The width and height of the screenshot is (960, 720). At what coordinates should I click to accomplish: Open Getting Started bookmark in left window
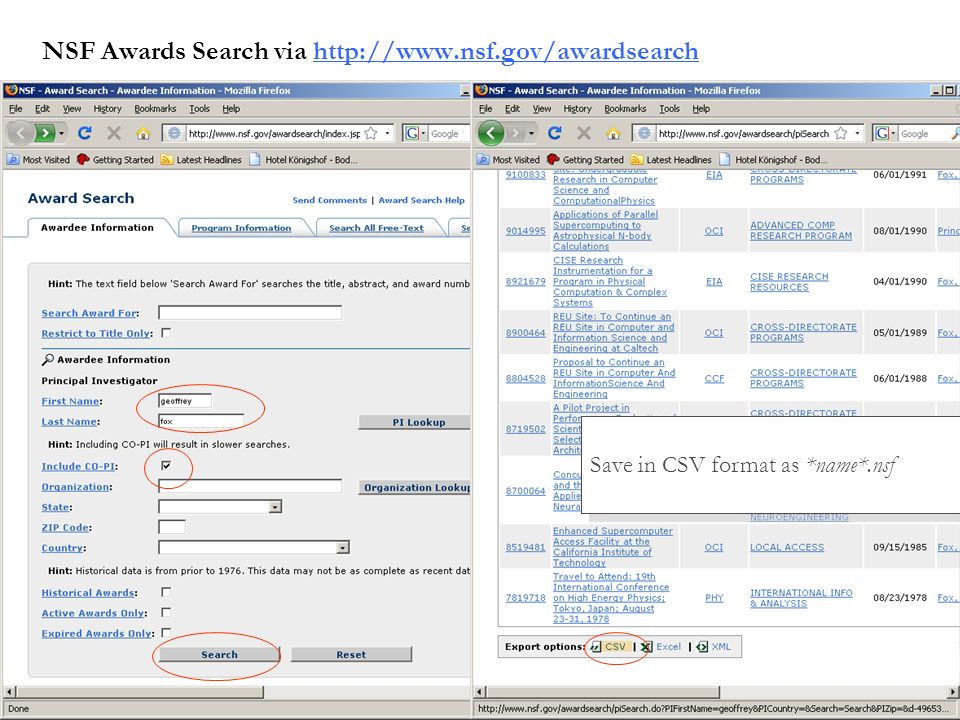[x=115, y=160]
